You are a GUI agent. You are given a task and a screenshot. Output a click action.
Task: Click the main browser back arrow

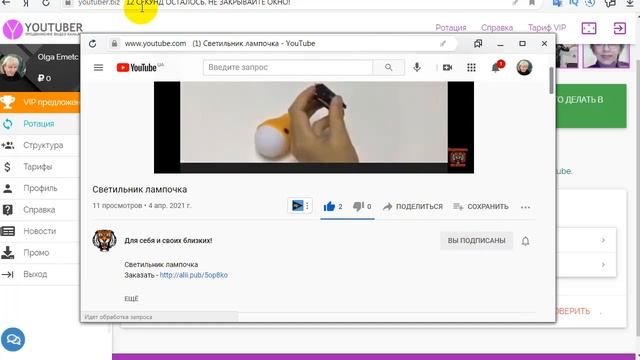click(x=6, y=3)
